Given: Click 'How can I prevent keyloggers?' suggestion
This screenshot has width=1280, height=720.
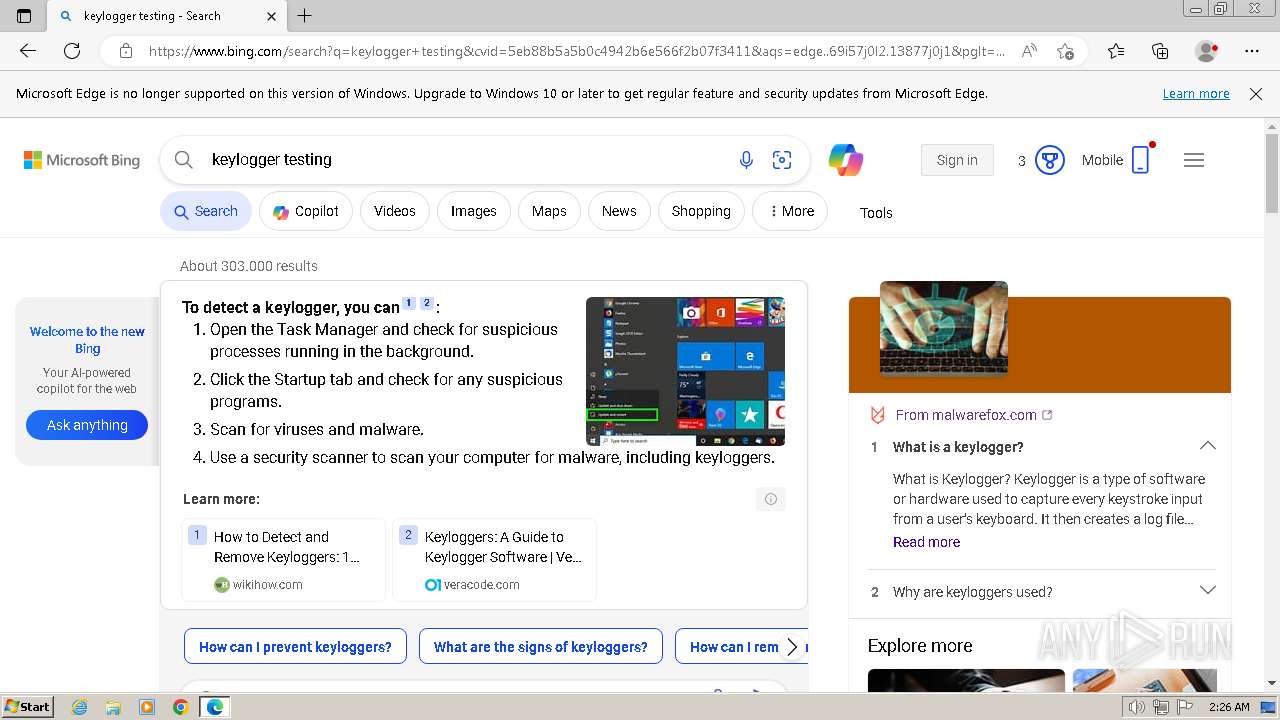Looking at the screenshot, I should tap(295, 647).
